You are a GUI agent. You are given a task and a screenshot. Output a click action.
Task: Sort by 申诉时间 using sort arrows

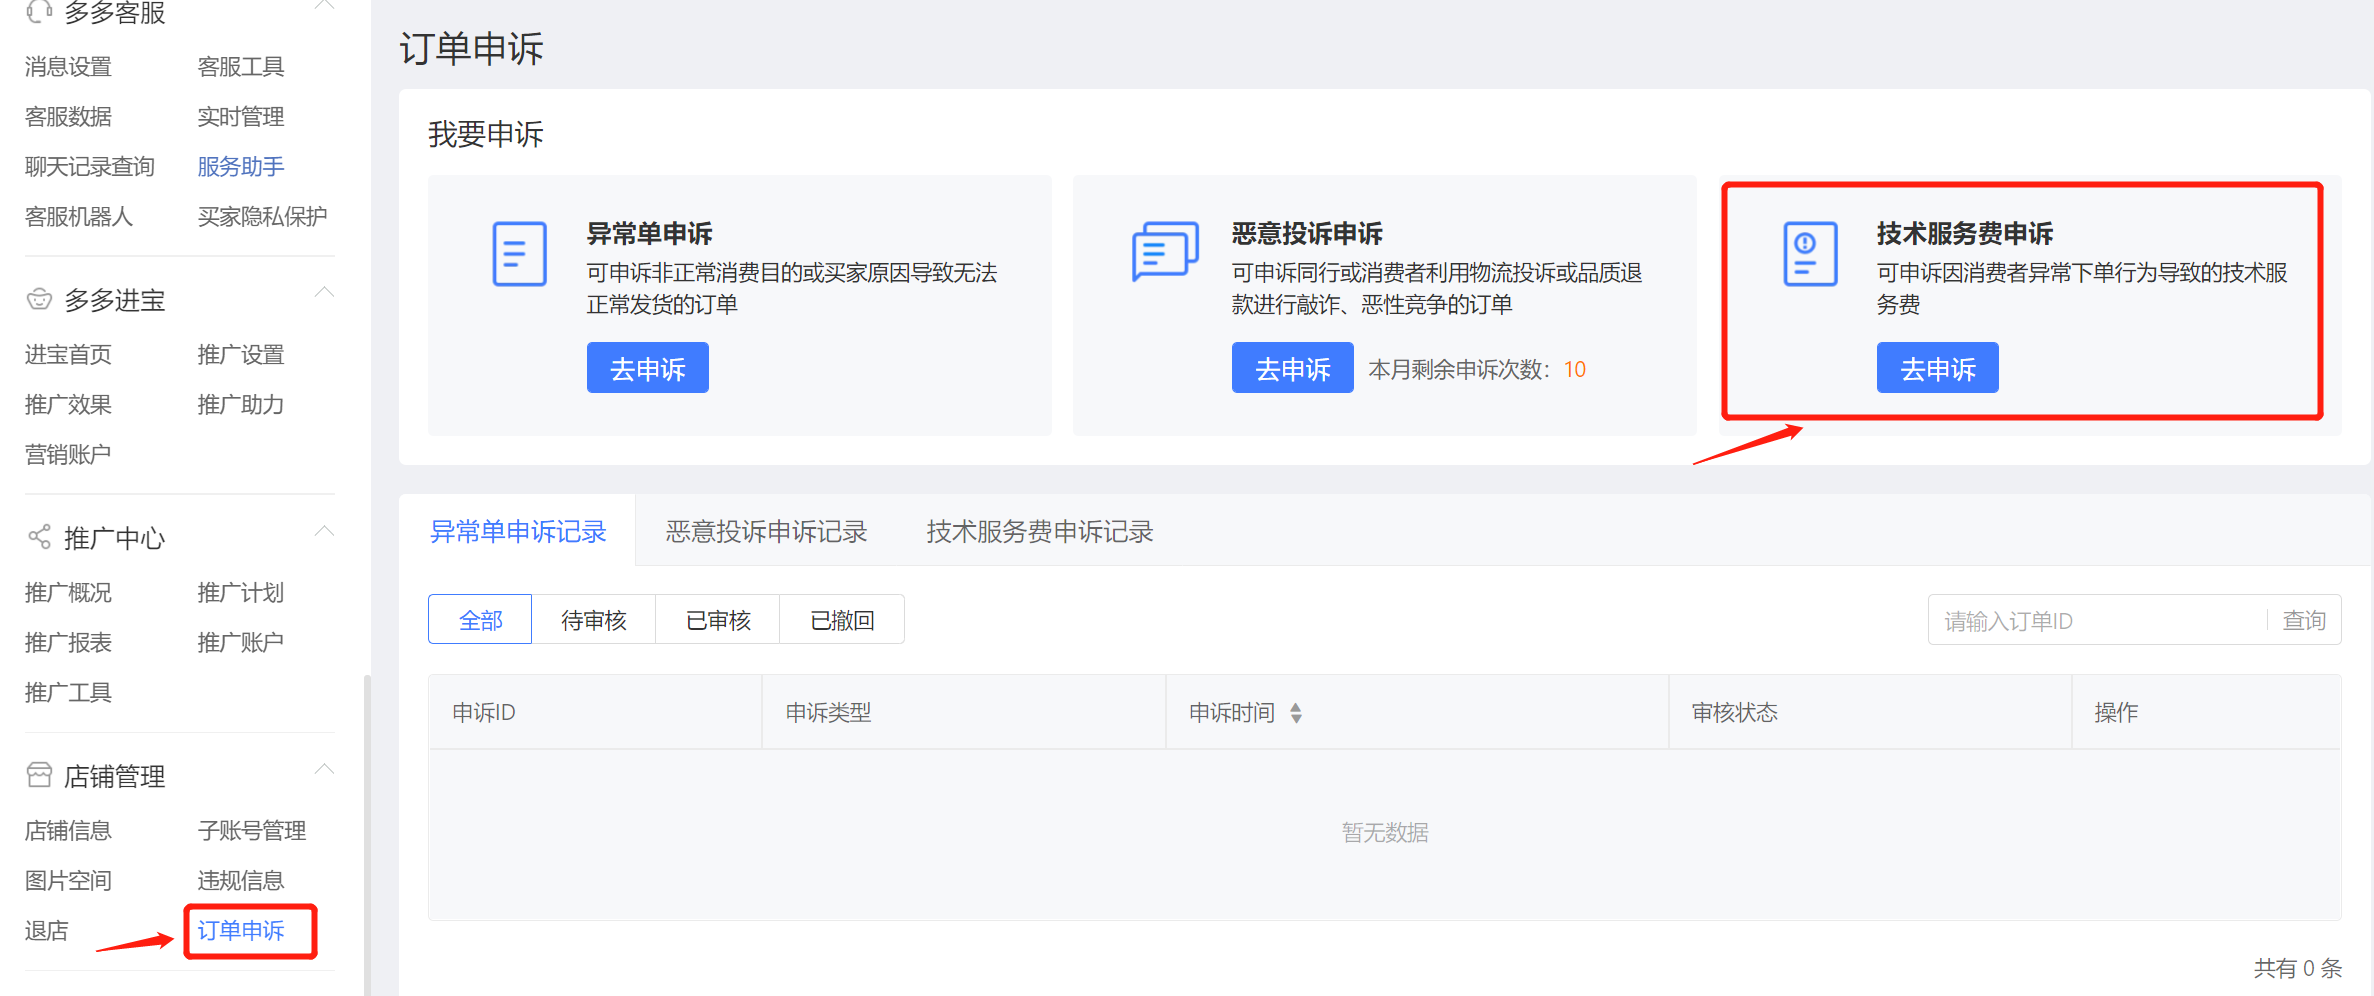click(x=1296, y=713)
